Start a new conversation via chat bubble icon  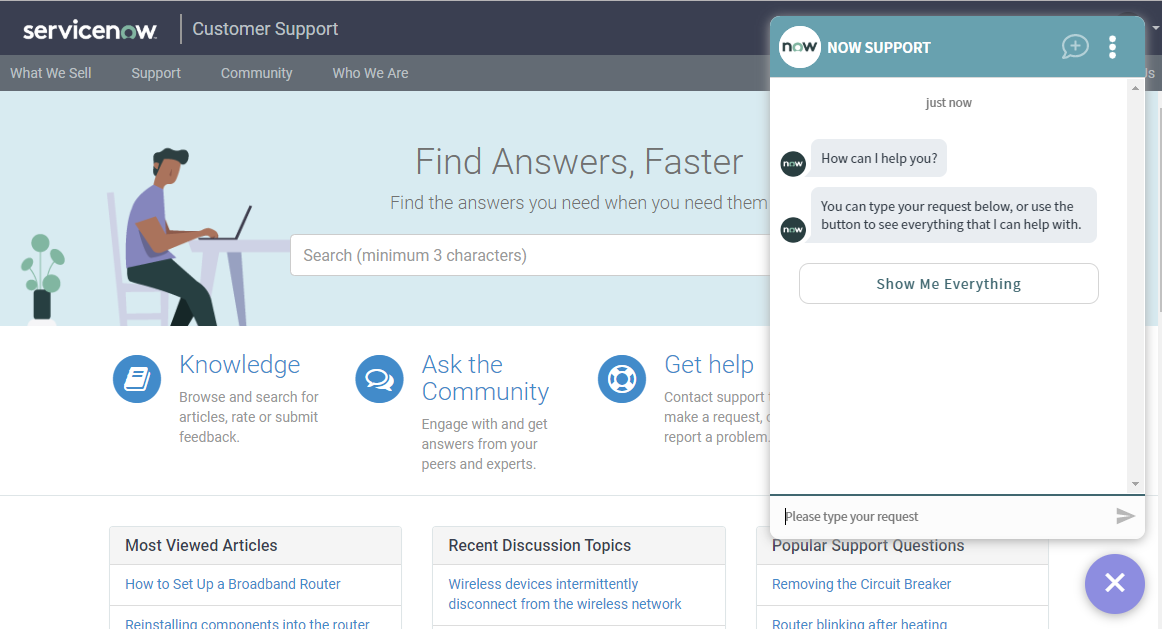pos(1075,47)
